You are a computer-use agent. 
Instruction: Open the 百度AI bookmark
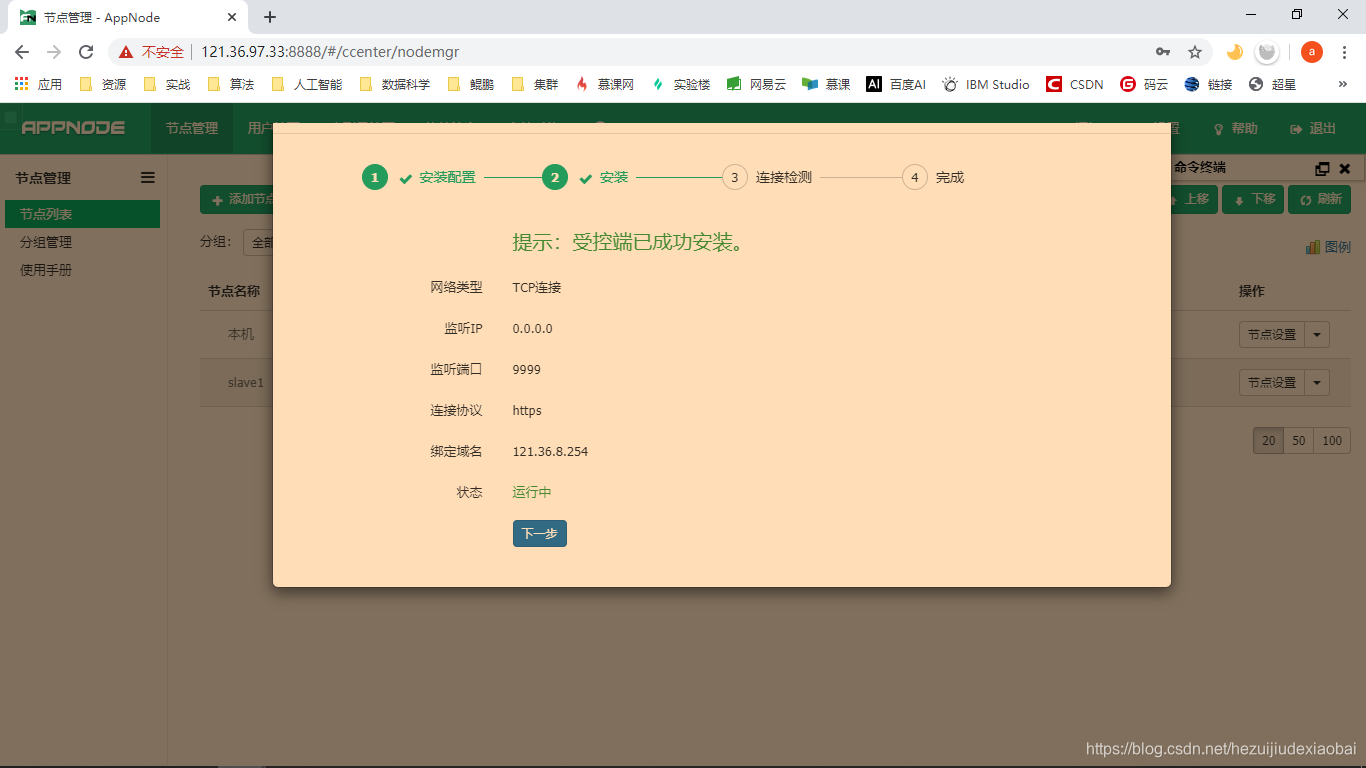897,84
